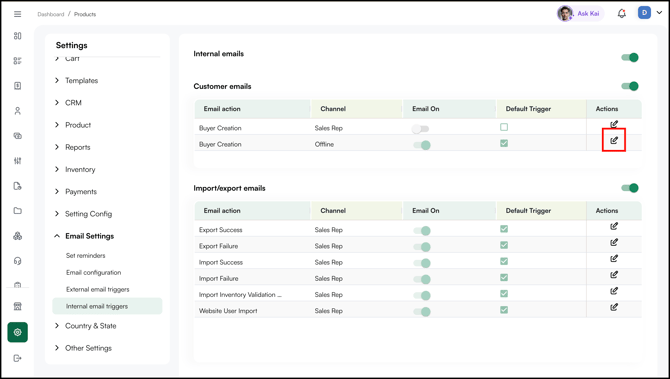The image size is (670, 379).
Task: Toggle Import/export emails switch
Action: 630,188
